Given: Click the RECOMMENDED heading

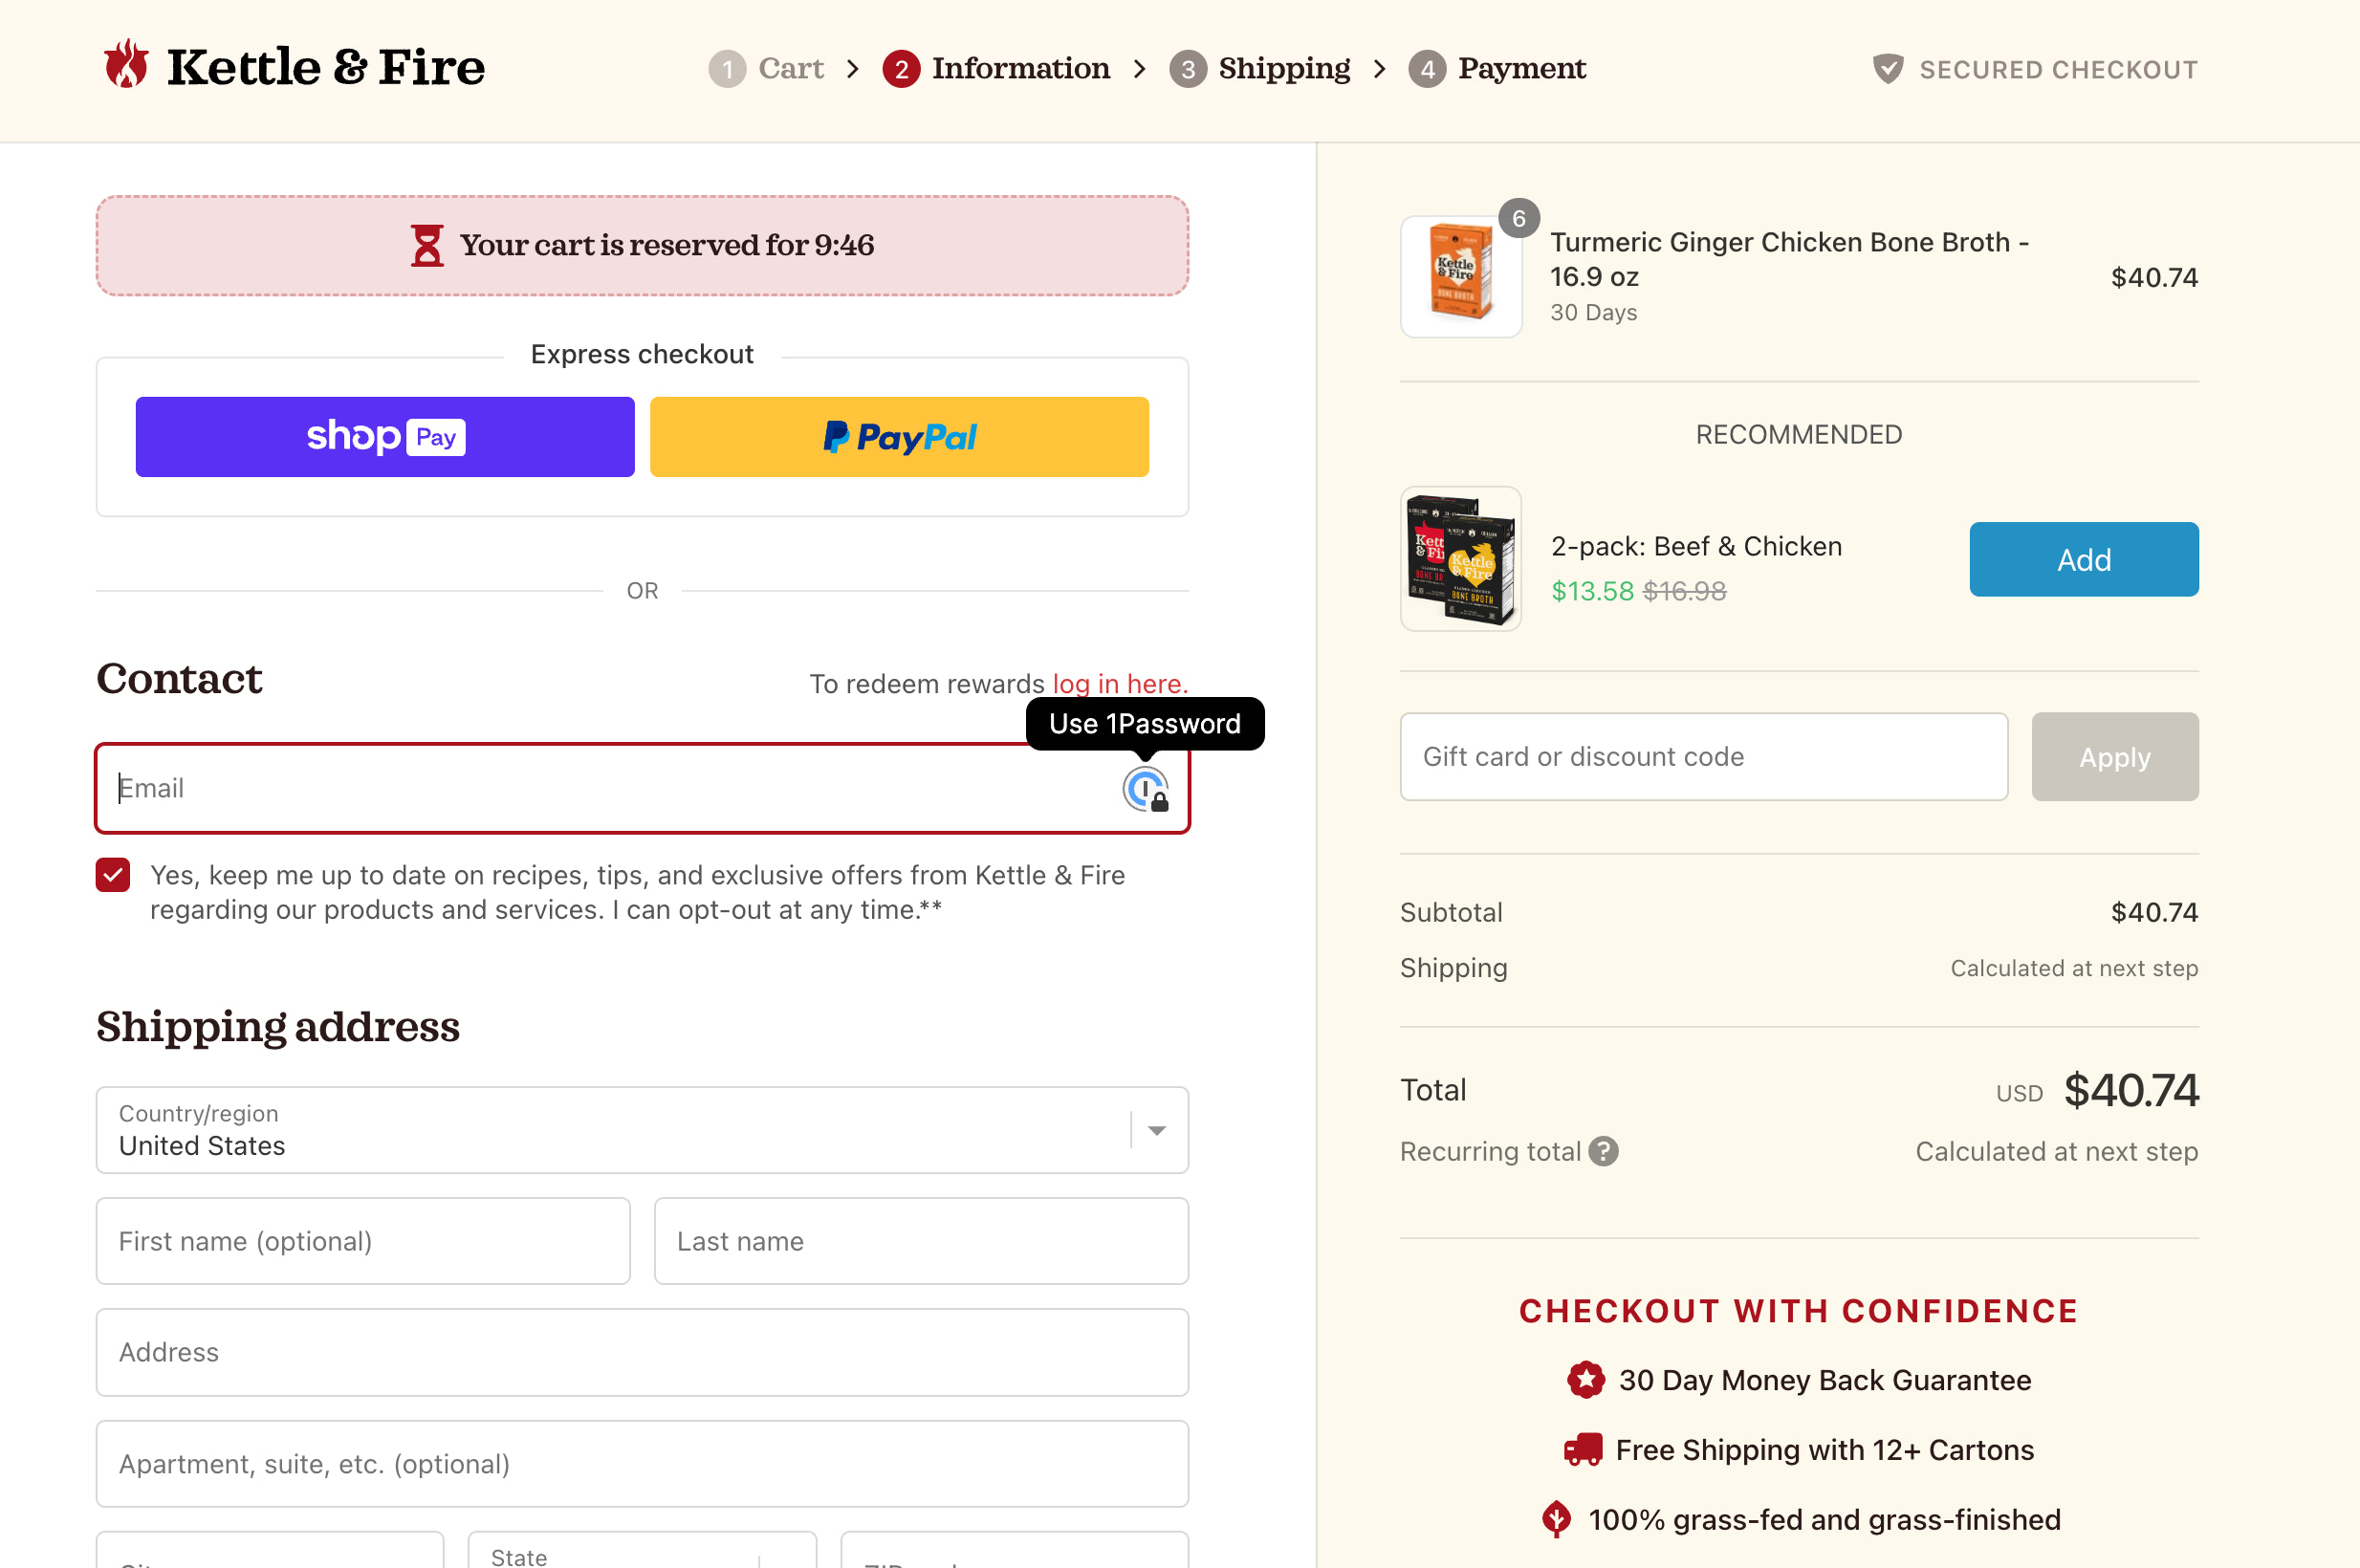Looking at the screenshot, I should click(1799, 434).
